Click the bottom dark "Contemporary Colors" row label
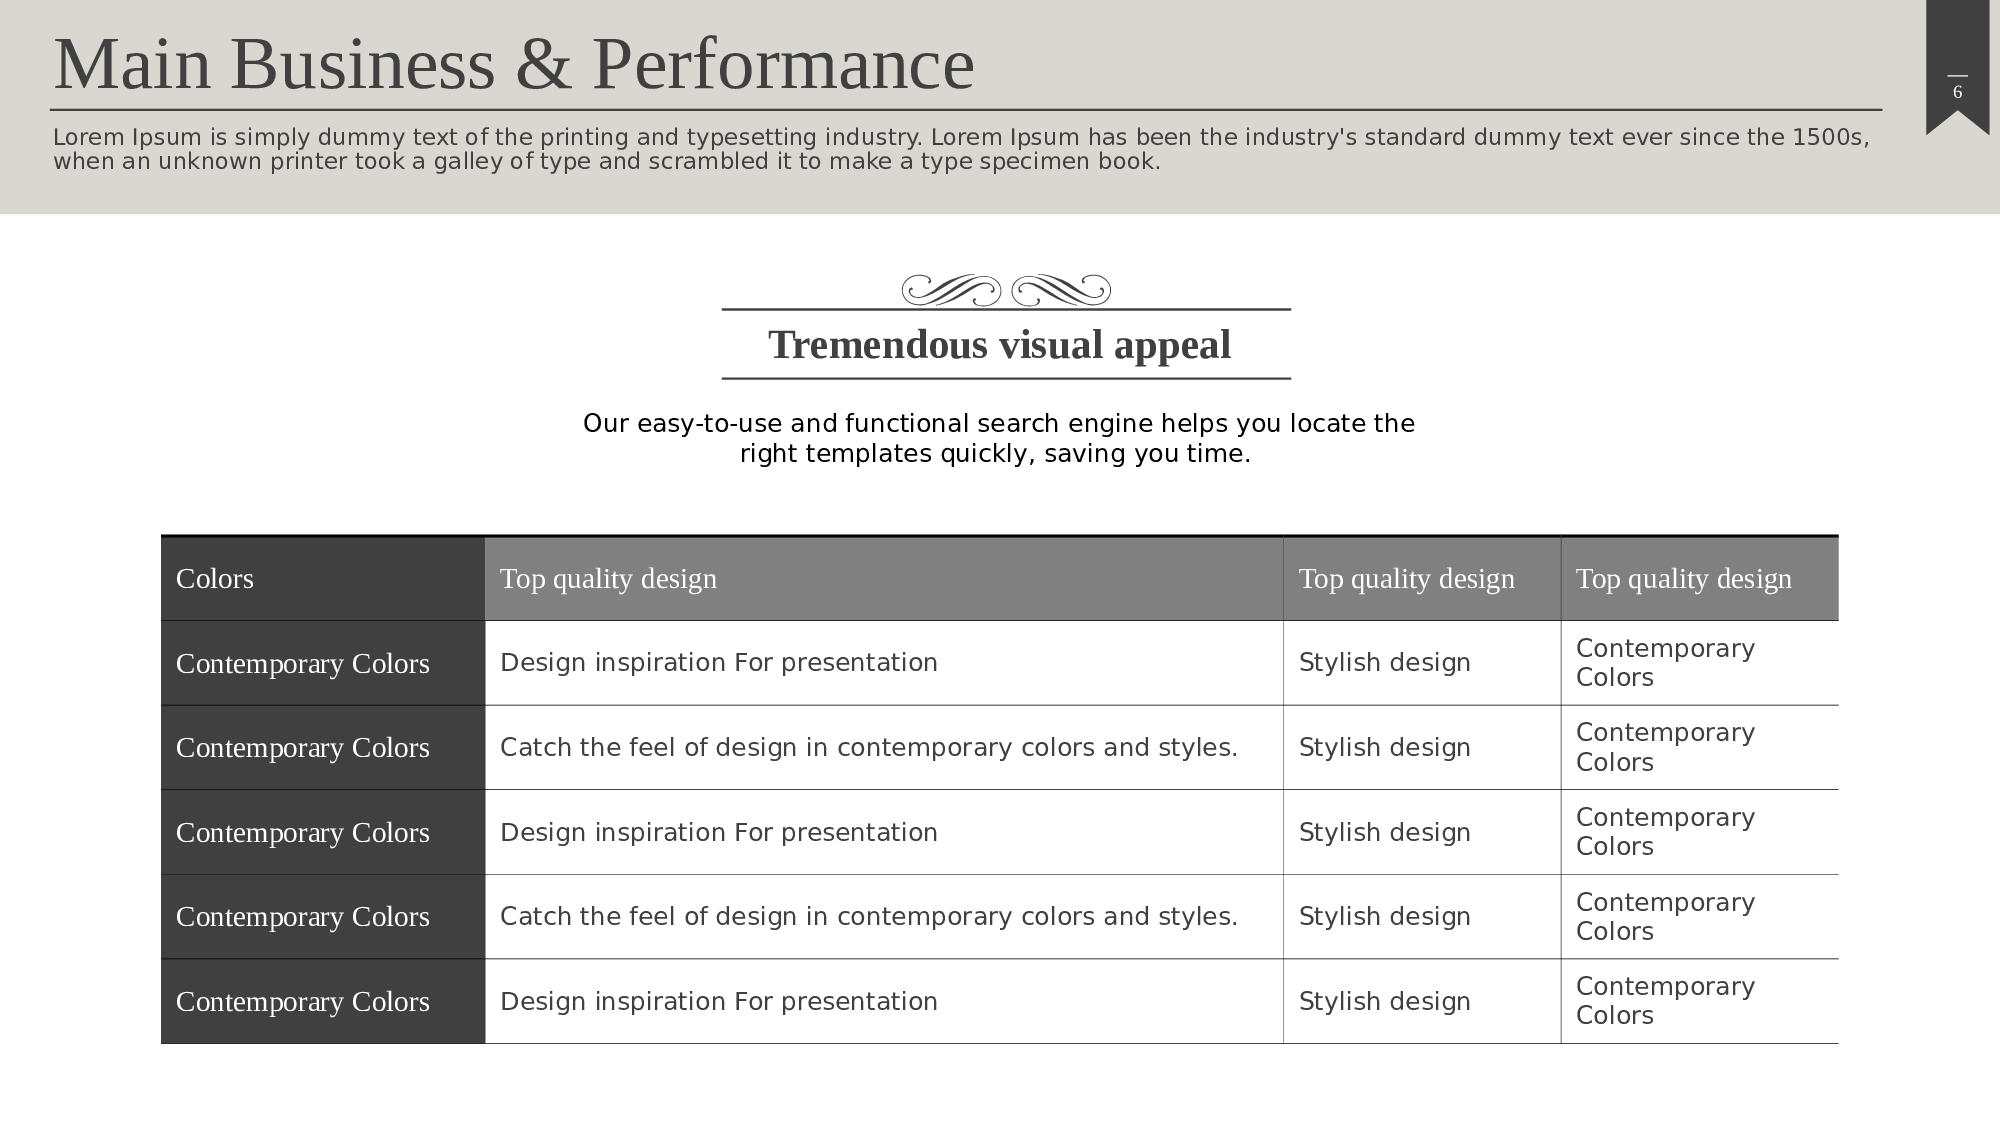This screenshot has height=1125, width=2000. click(322, 1001)
